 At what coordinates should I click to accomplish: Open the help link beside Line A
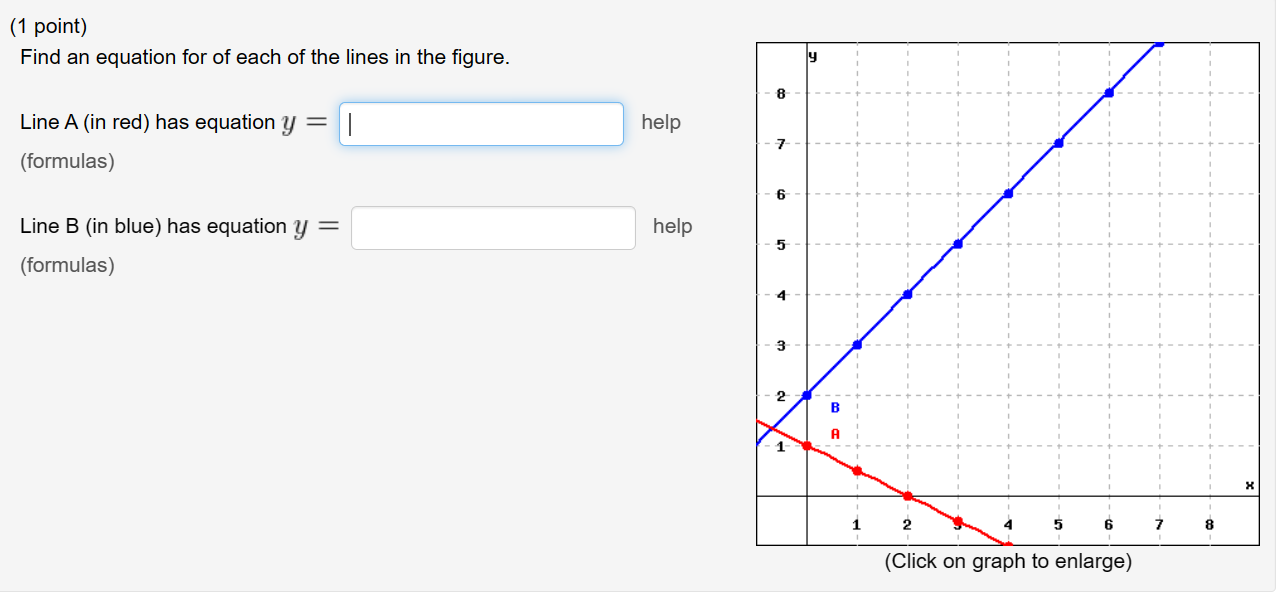coord(661,122)
